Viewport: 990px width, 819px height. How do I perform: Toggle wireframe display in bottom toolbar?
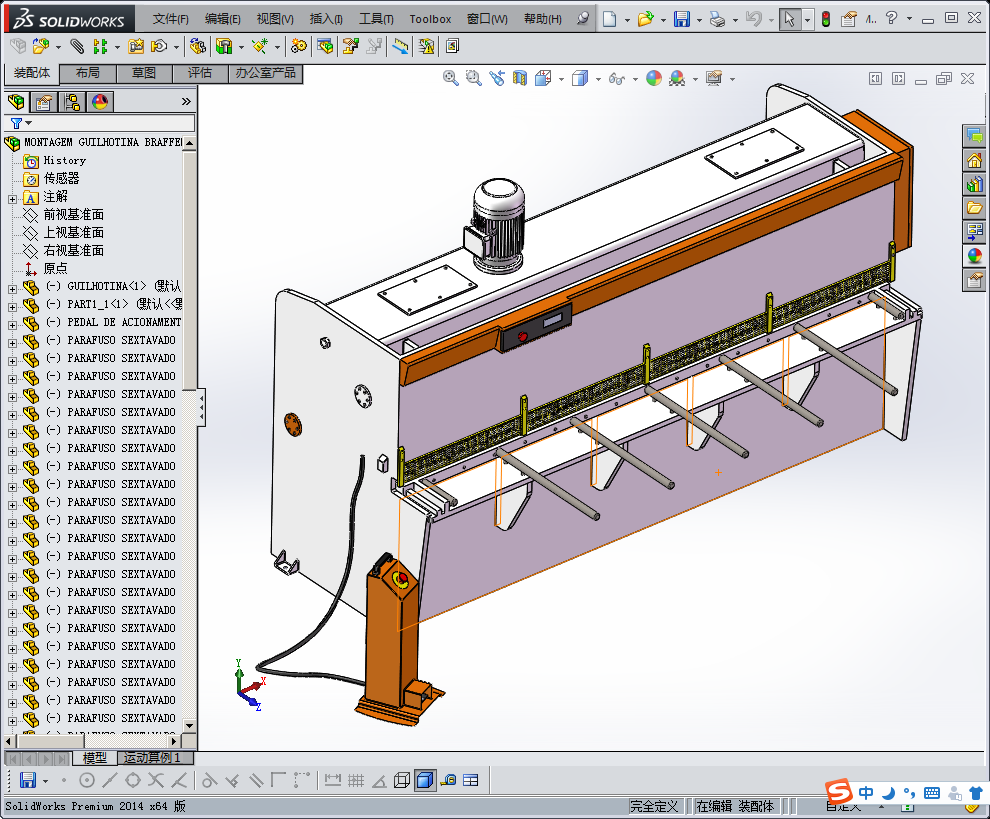(x=402, y=780)
